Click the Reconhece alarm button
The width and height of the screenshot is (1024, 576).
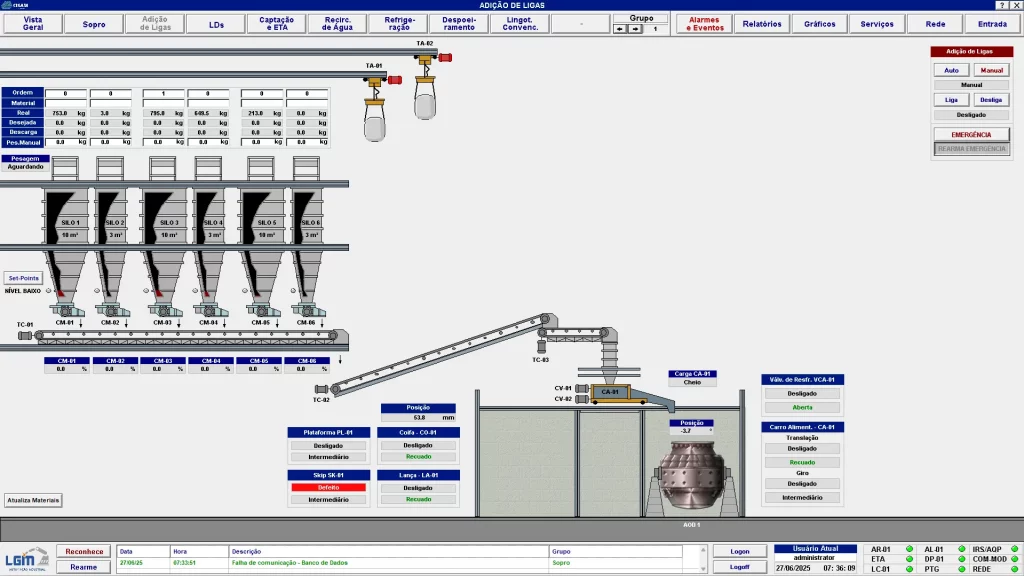[84, 551]
